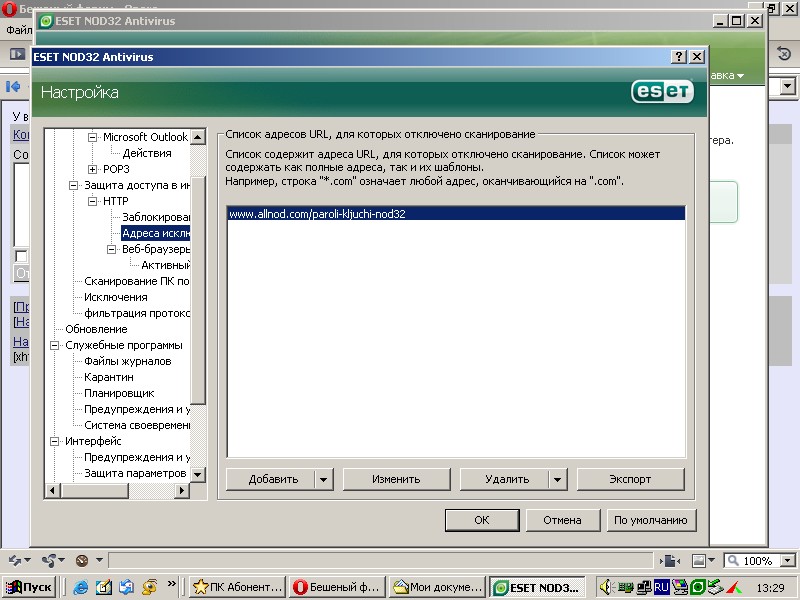The image size is (800, 600).
Task: Click the Изменить button
Action: [396, 479]
